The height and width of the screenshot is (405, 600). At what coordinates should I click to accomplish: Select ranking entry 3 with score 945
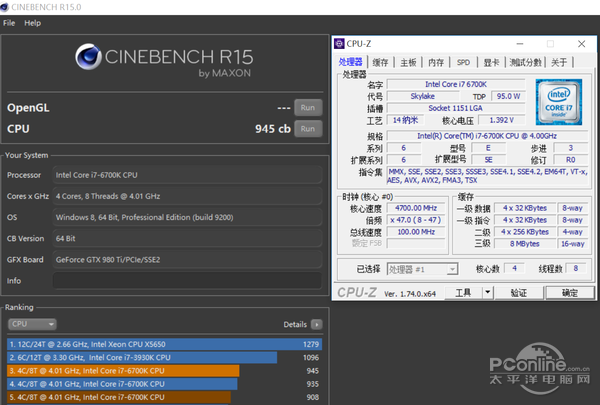[x=164, y=371]
